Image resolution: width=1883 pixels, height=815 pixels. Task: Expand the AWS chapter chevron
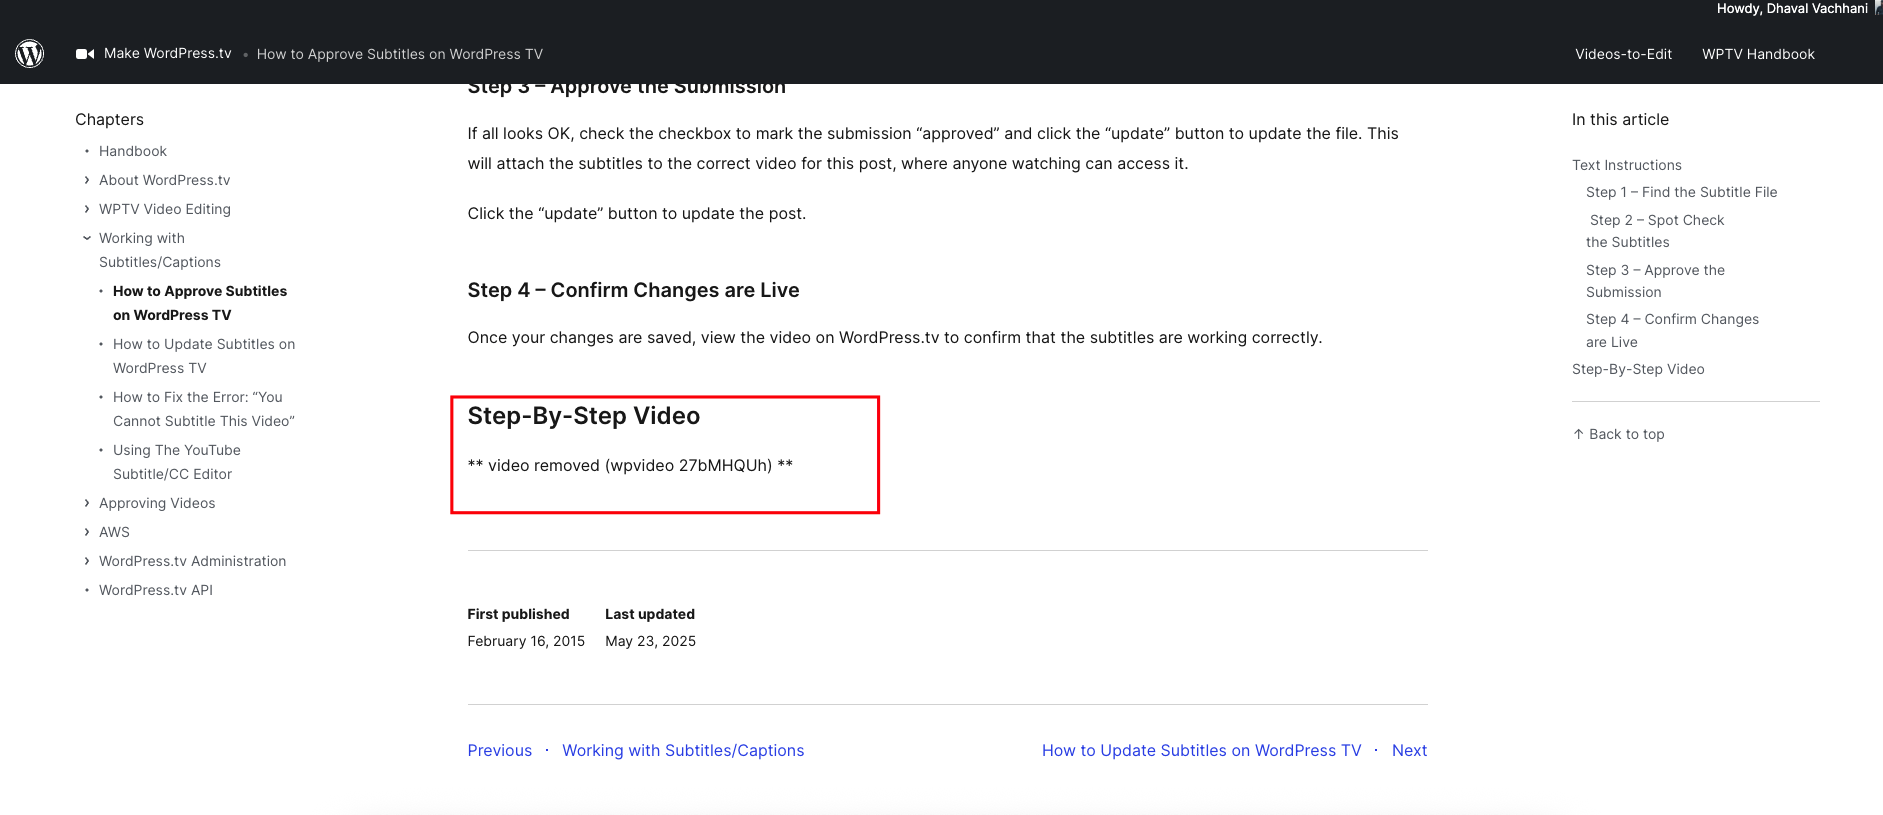pyautogui.click(x=87, y=532)
